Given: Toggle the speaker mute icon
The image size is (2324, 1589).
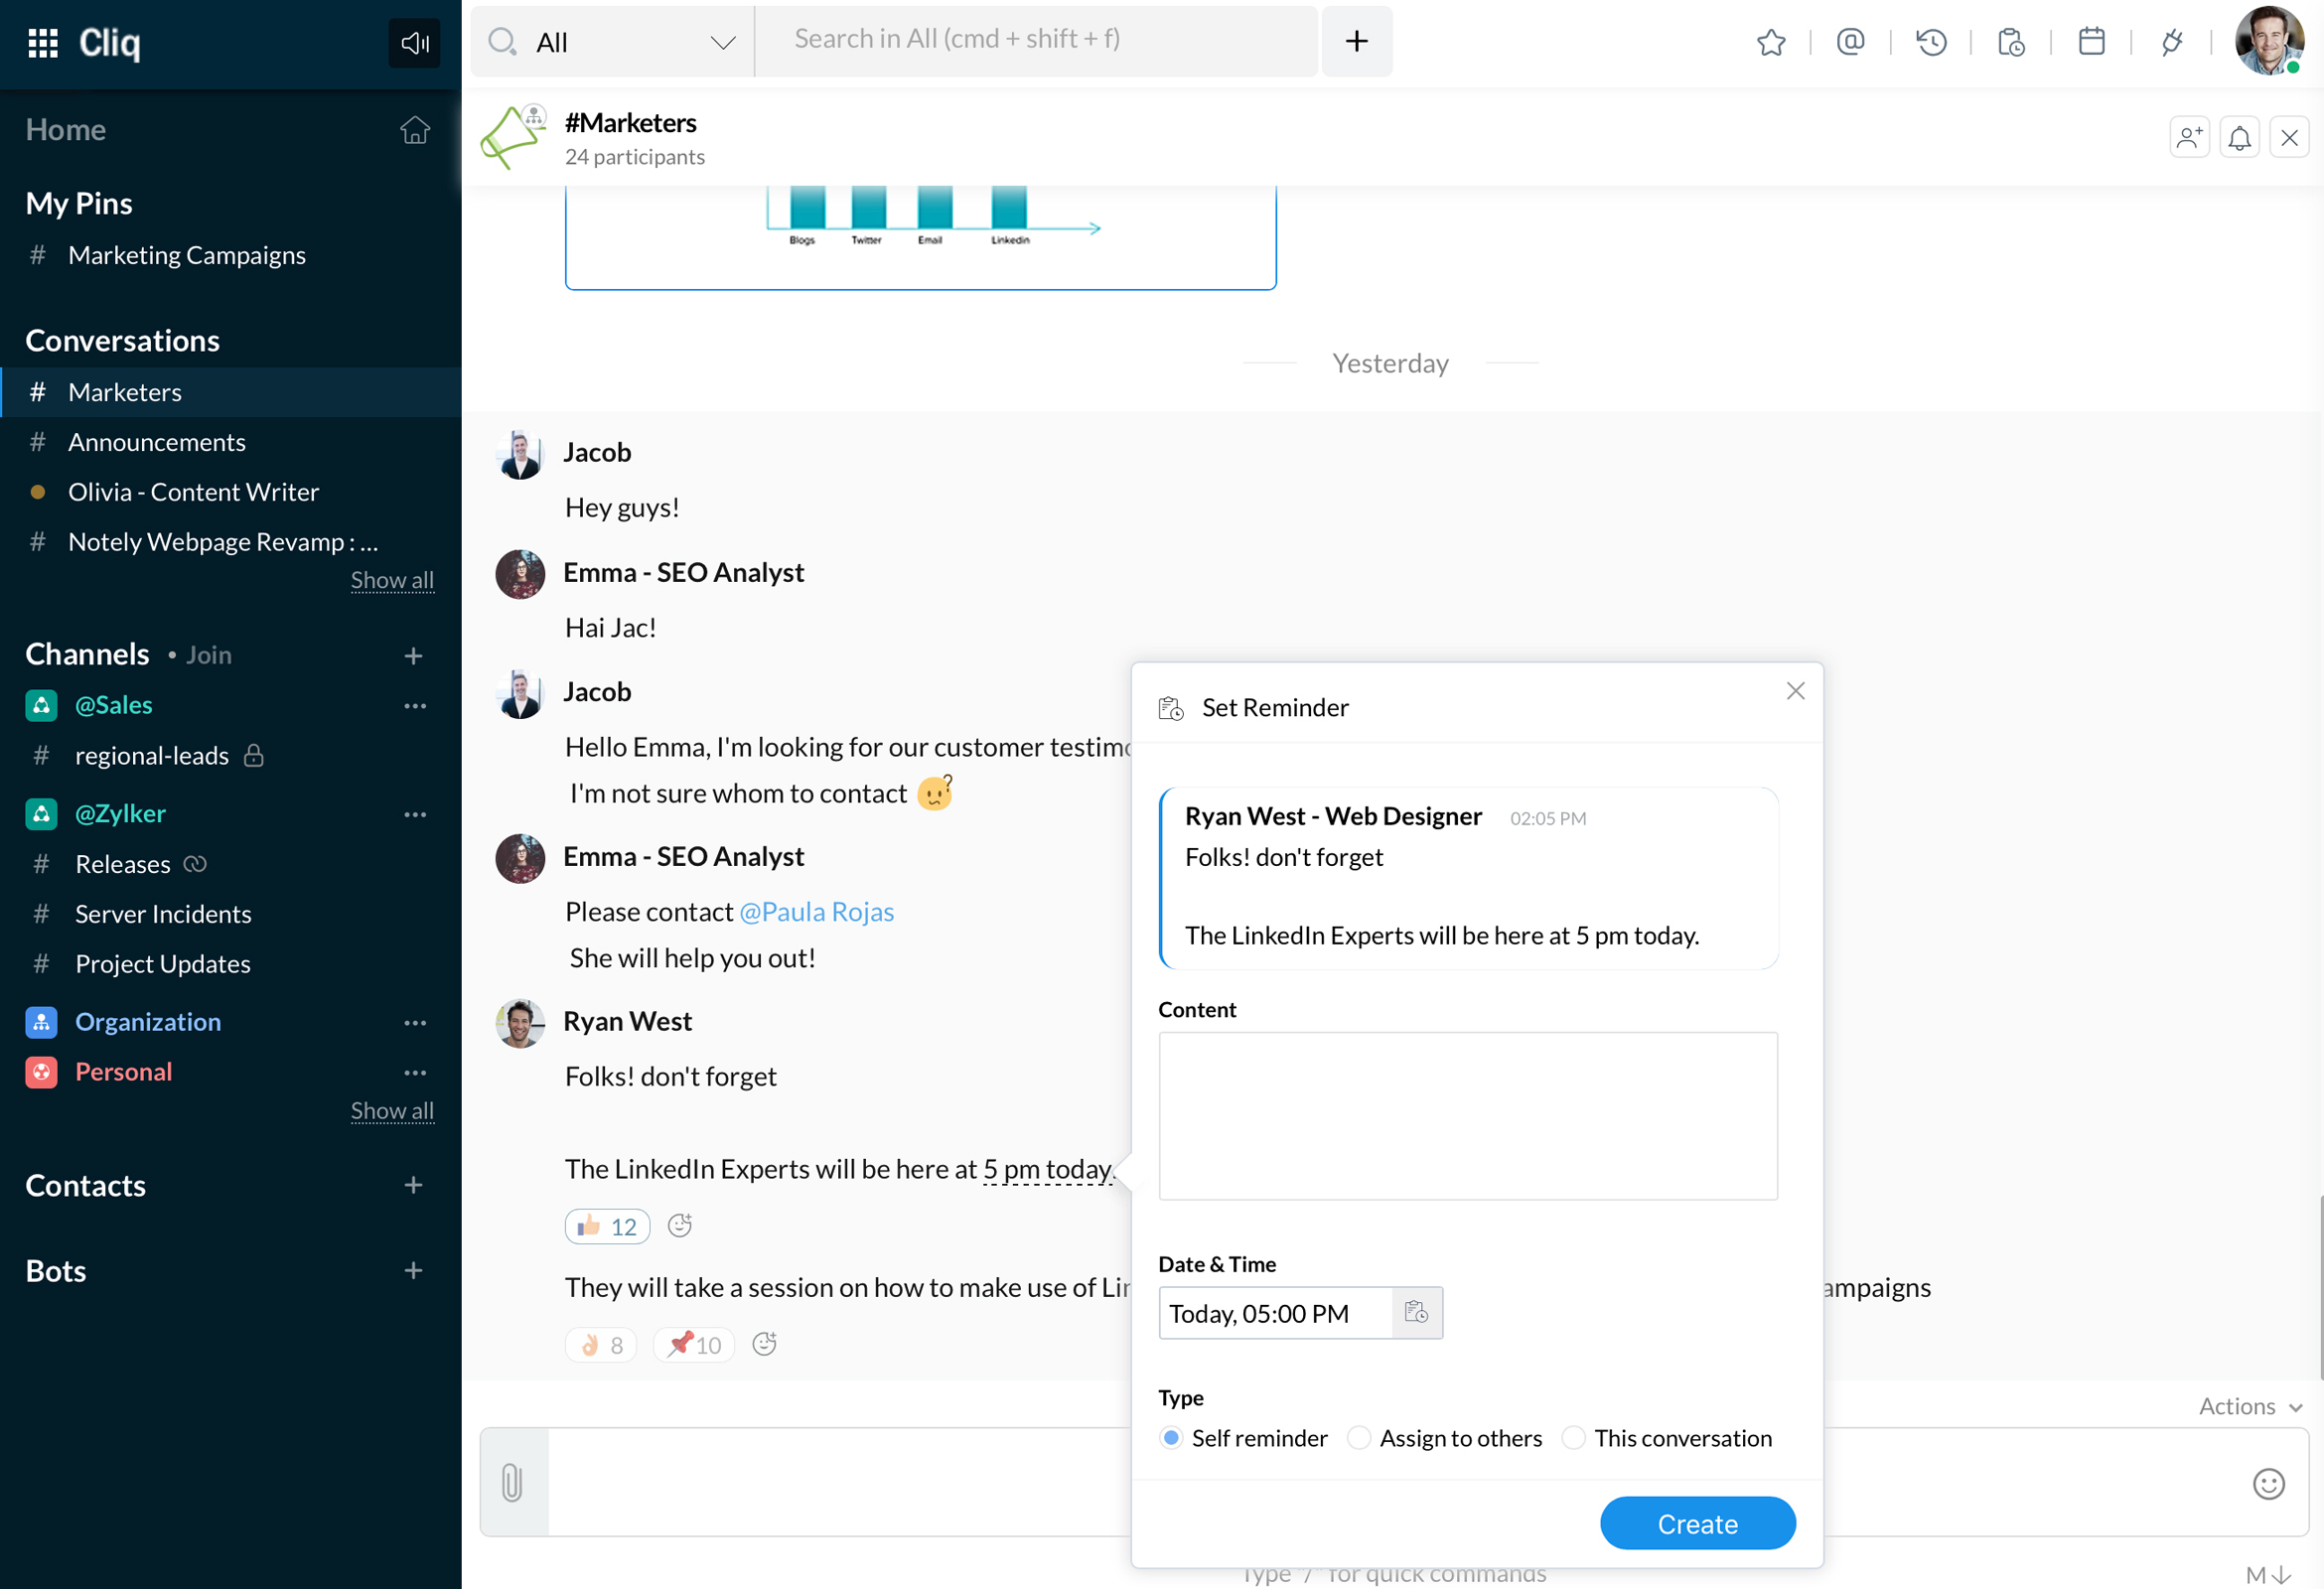Looking at the screenshot, I should tap(414, 43).
